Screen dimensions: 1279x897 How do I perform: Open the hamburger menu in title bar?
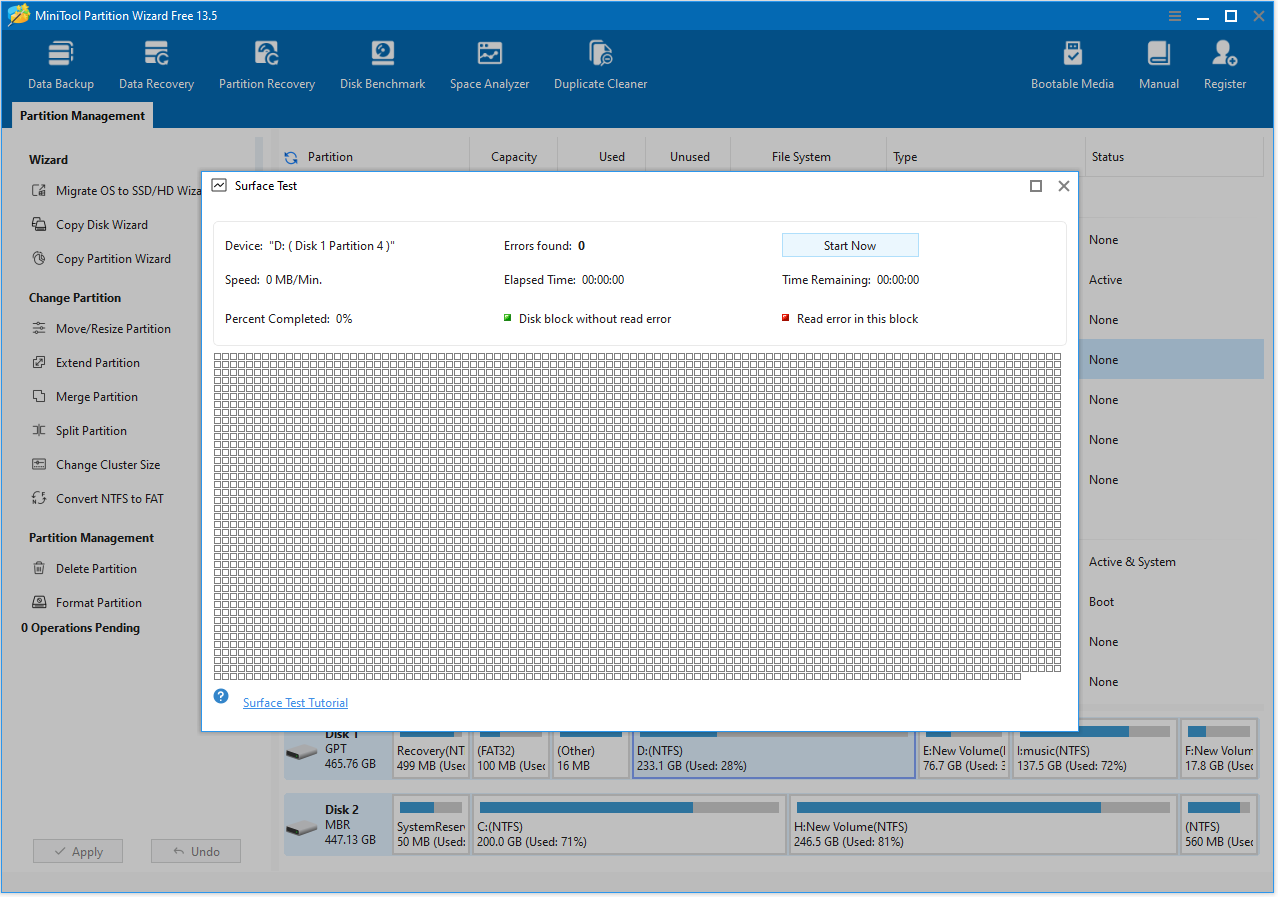tap(1173, 15)
